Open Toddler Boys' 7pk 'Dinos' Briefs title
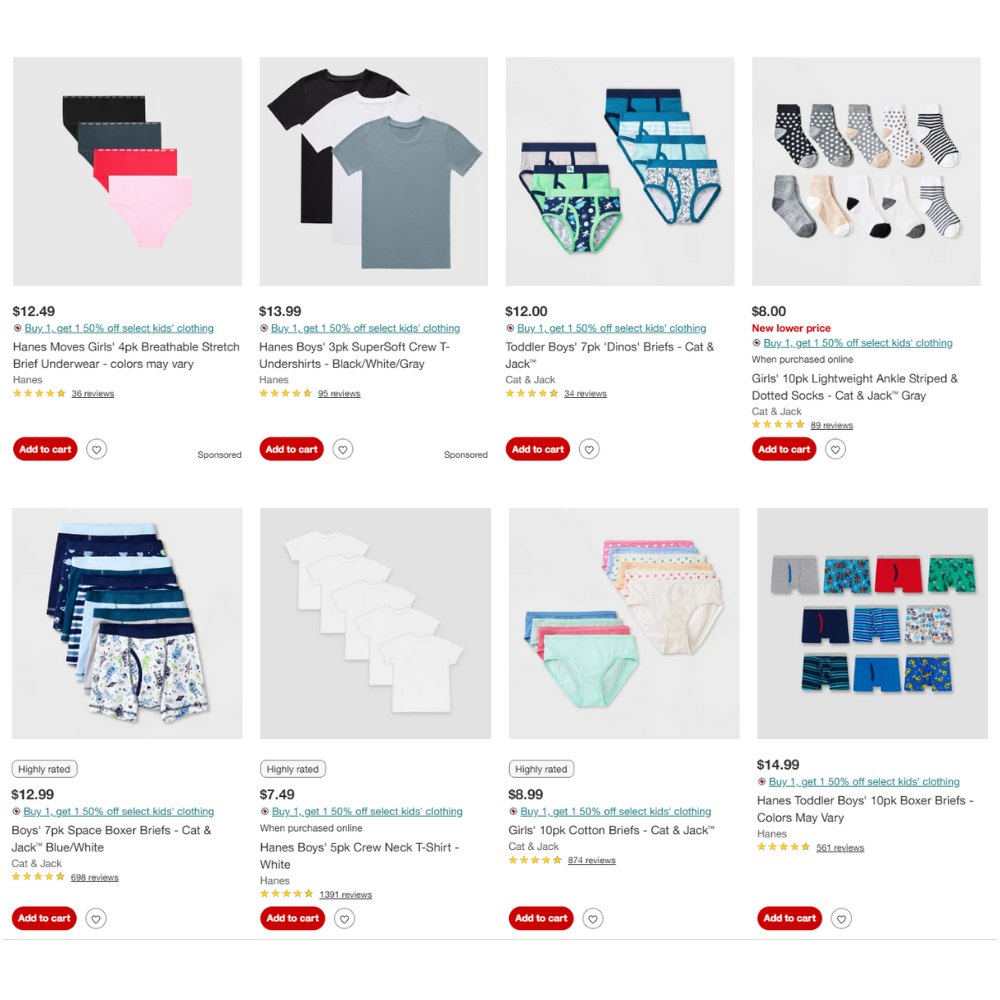Viewport: 1000px width, 1000px height. coord(610,355)
